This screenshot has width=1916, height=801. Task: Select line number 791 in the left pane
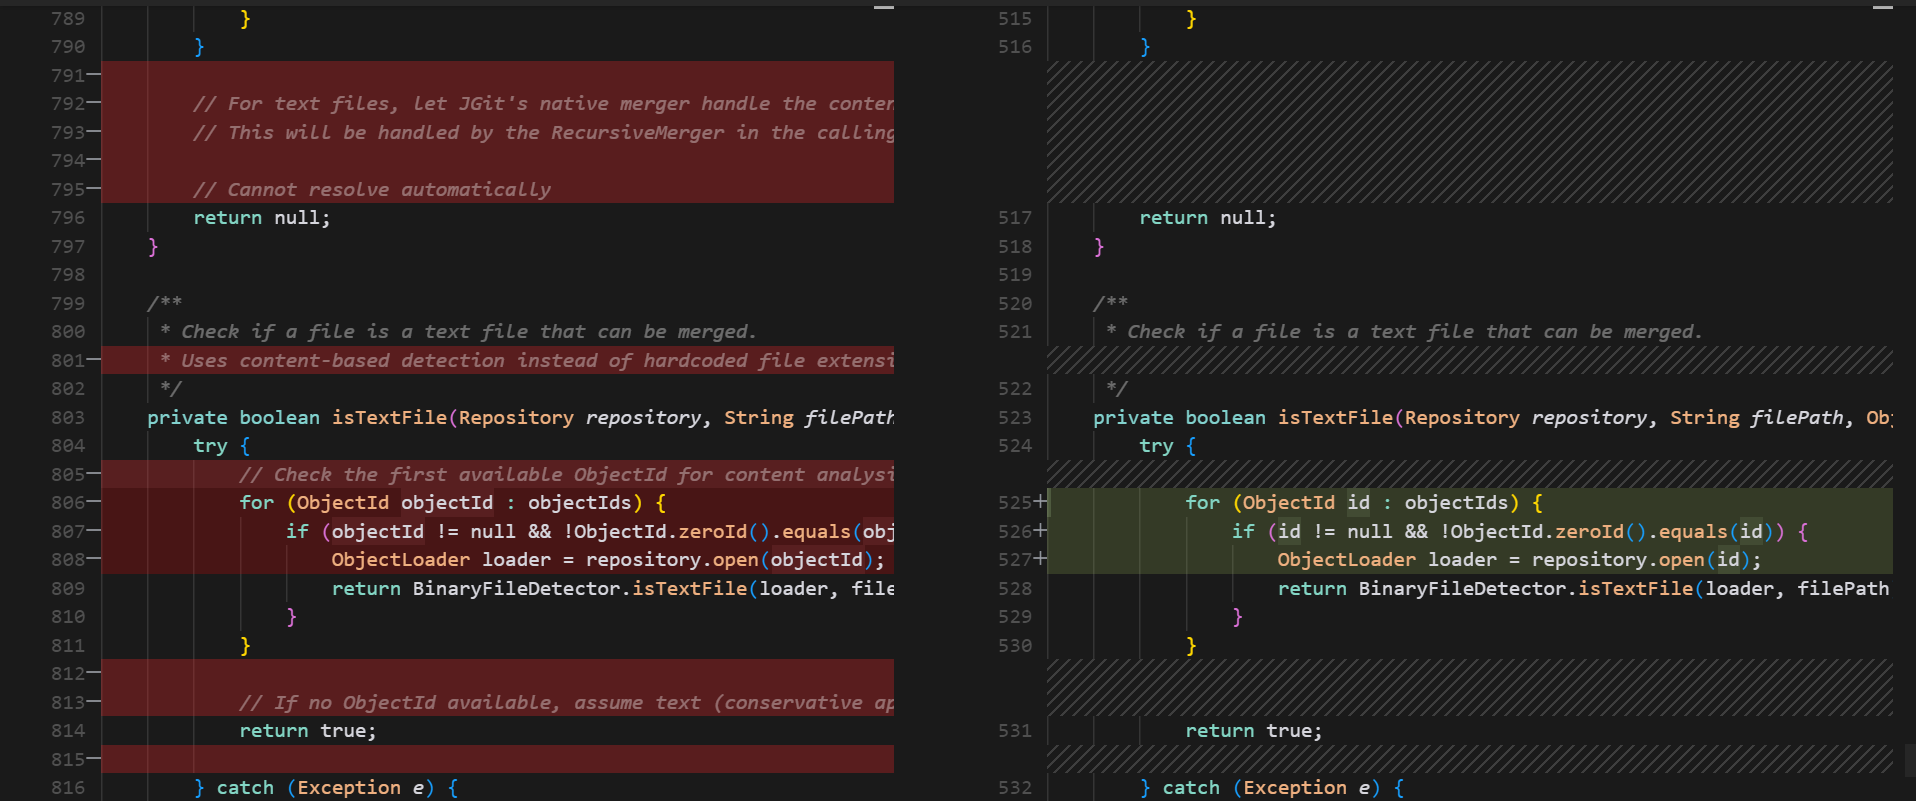click(68, 75)
